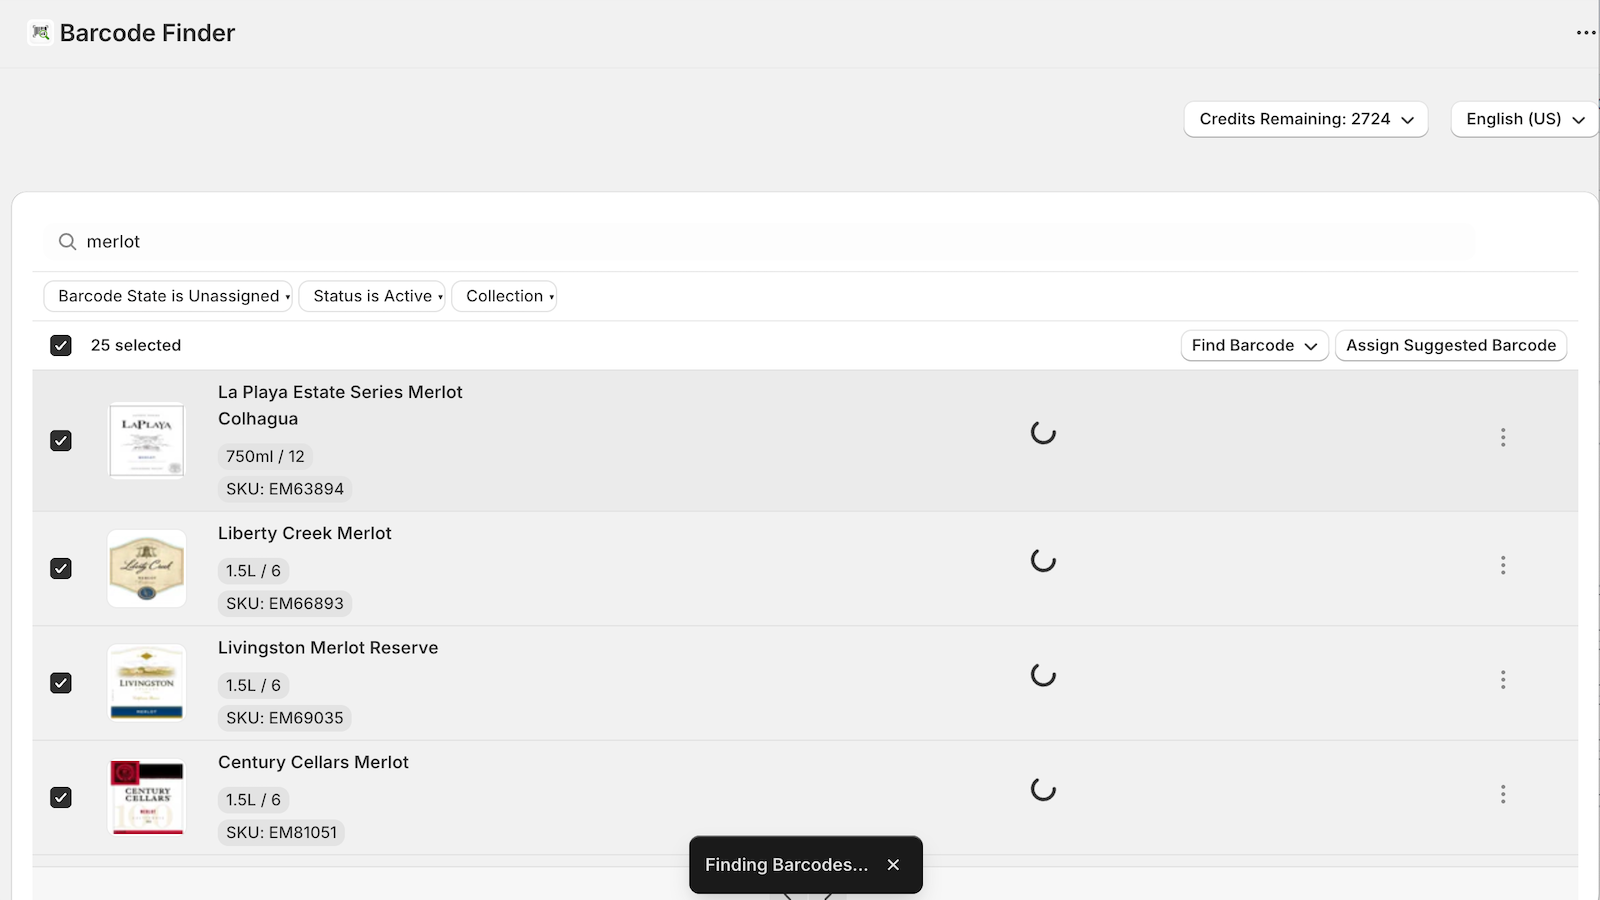1600x900 pixels.
Task: Click the Liberty Creek Merlot title
Action: tap(305, 534)
